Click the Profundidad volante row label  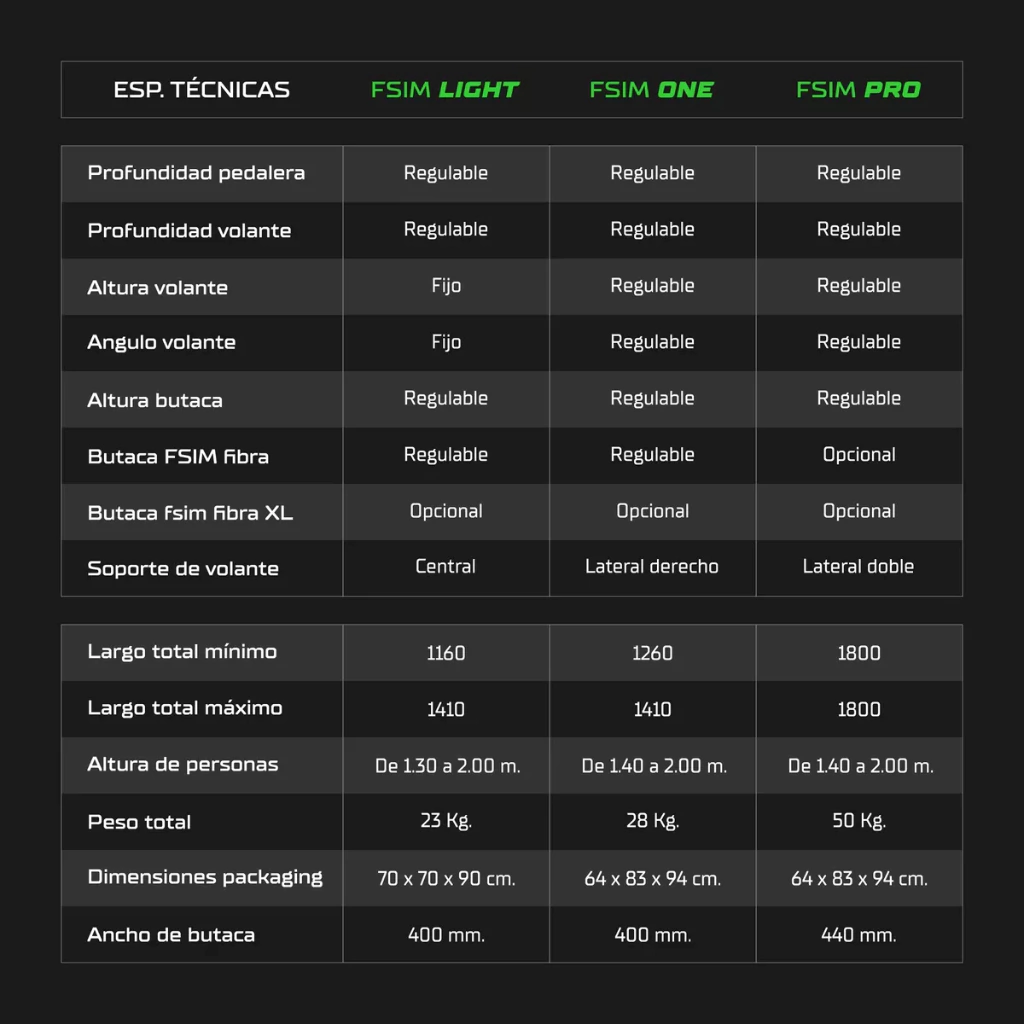(x=189, y=230)
